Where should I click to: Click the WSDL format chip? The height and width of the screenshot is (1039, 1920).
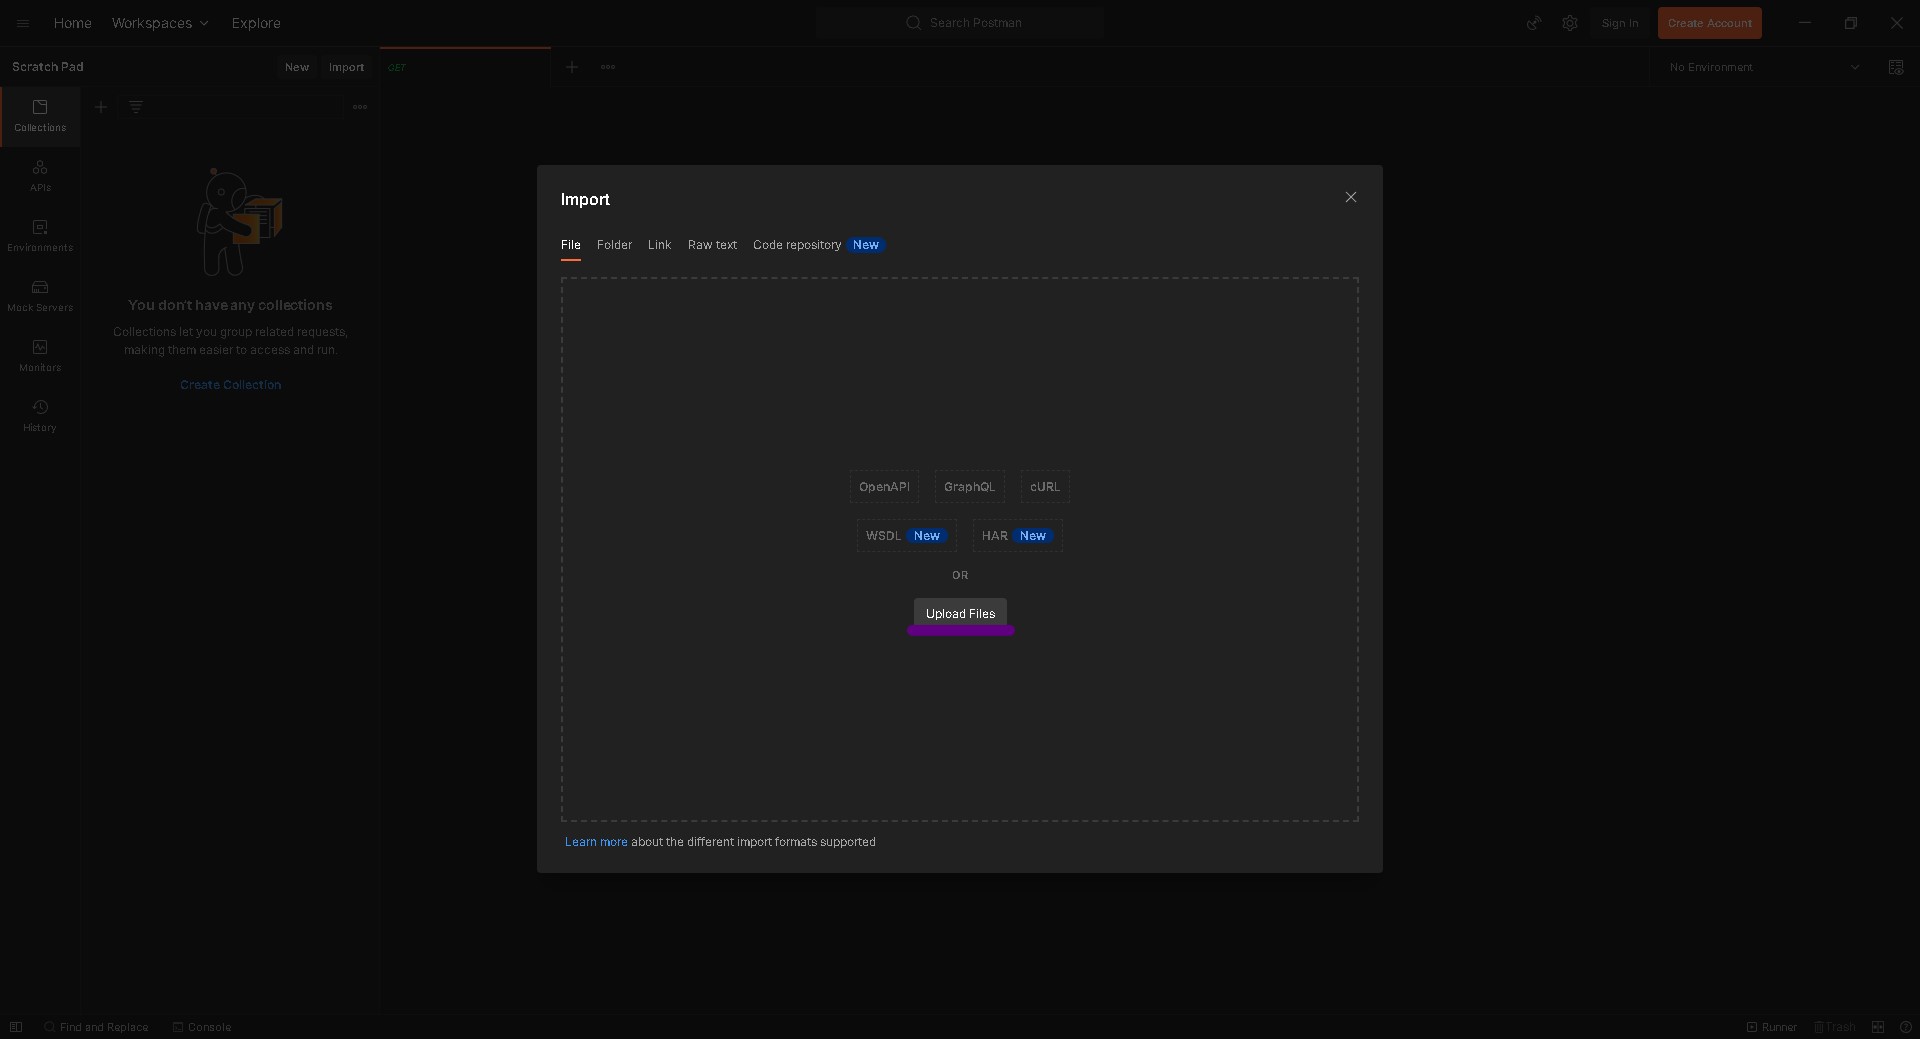(x=906, y=536)
